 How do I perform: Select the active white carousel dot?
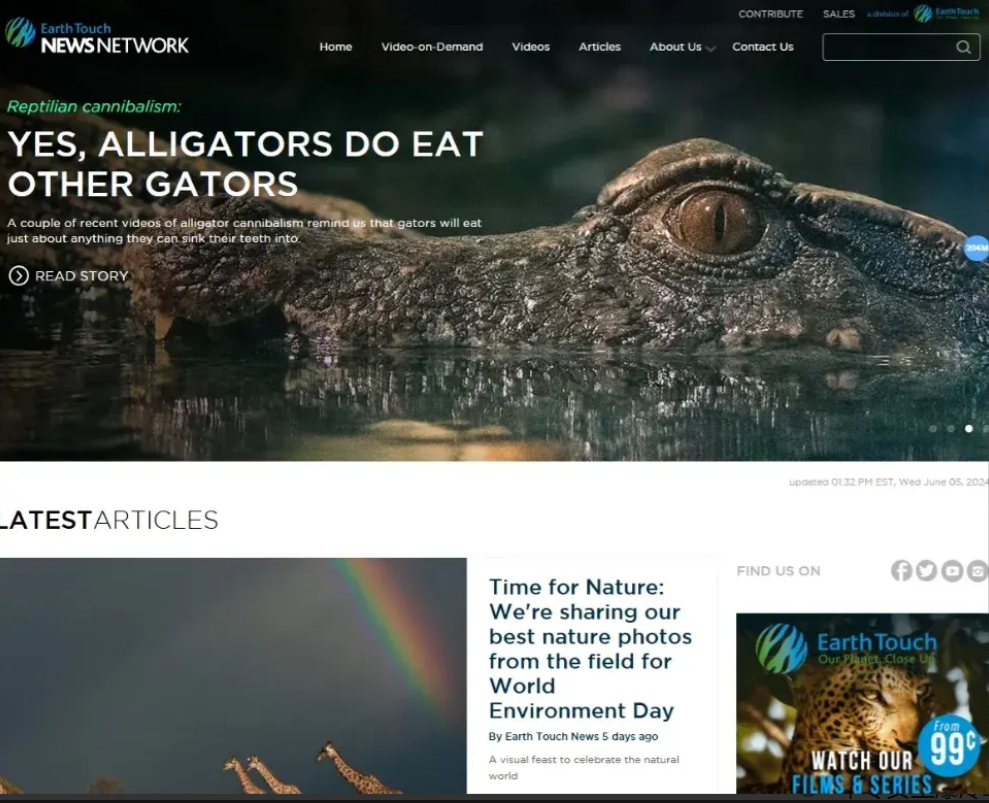tap(968, 428)
